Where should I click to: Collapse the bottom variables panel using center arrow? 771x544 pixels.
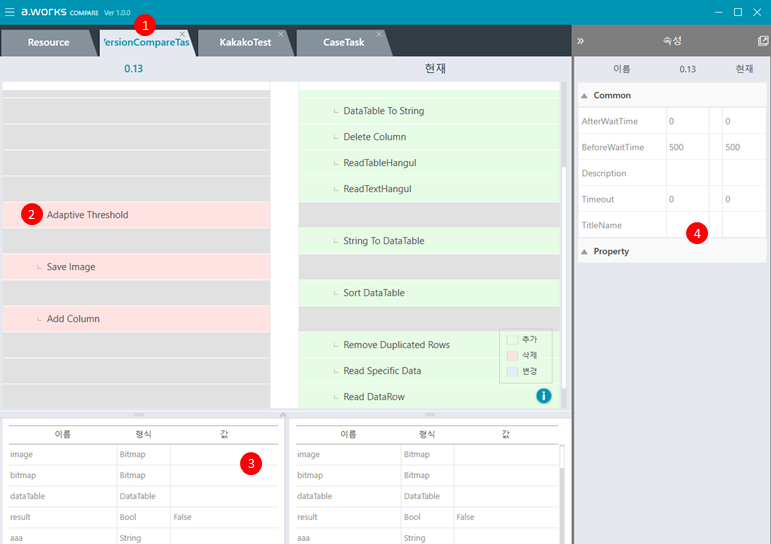284,413
